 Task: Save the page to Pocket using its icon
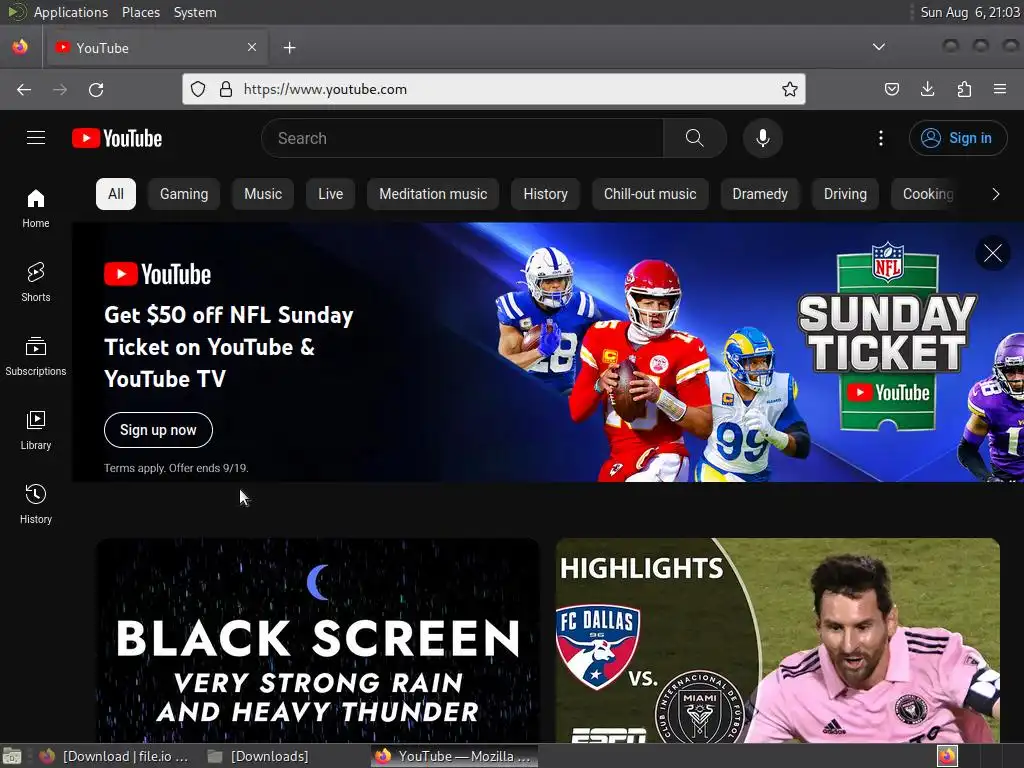[891, 89]
